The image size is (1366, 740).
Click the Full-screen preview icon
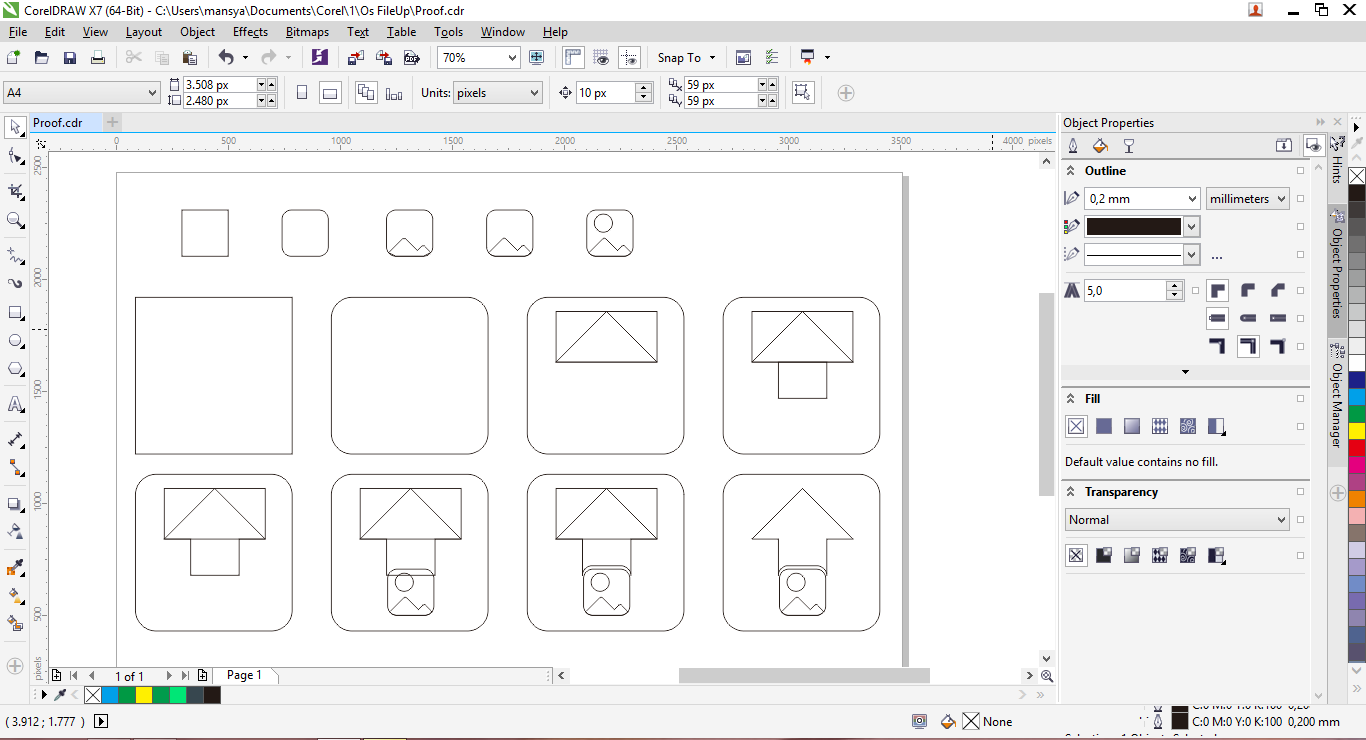coord(537,58)
